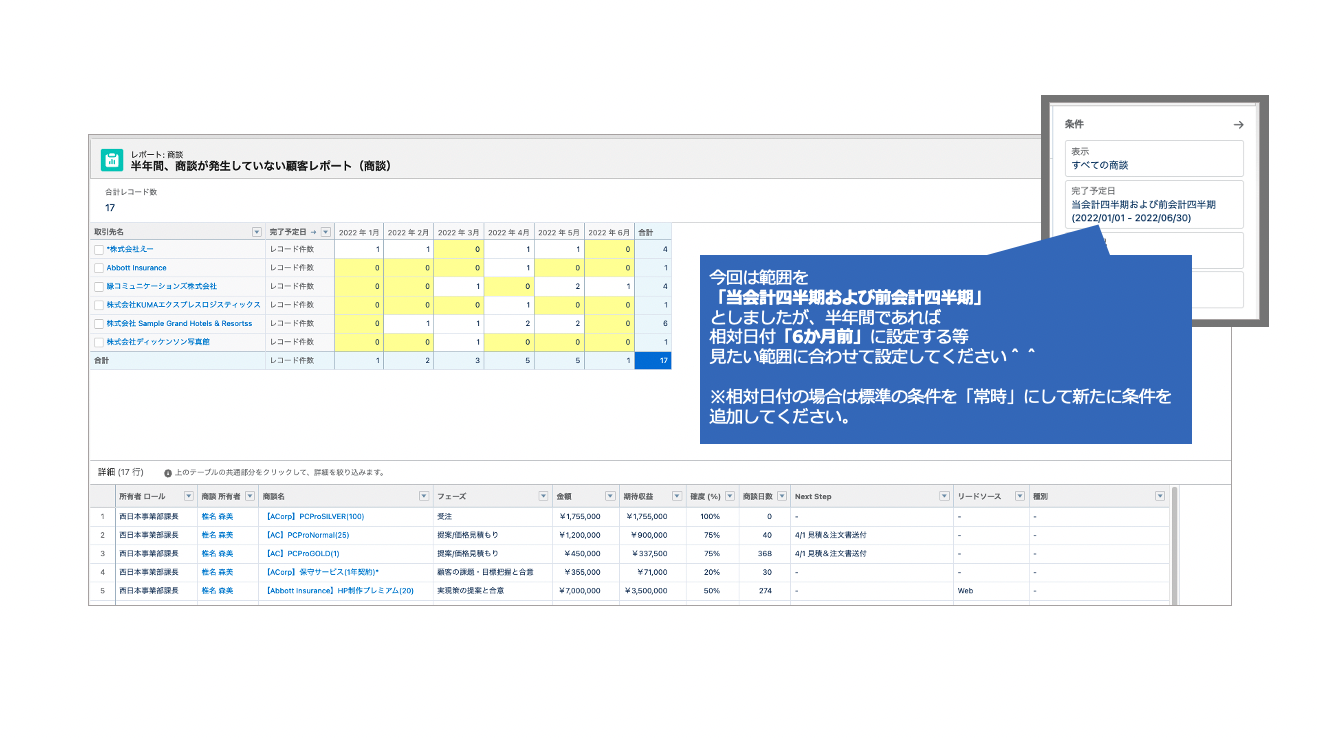The width and height of the screenshot is (1317, 738).
Task: Click the sort arrow in 完了予定日 column header
Action: [x=313, y=232]
